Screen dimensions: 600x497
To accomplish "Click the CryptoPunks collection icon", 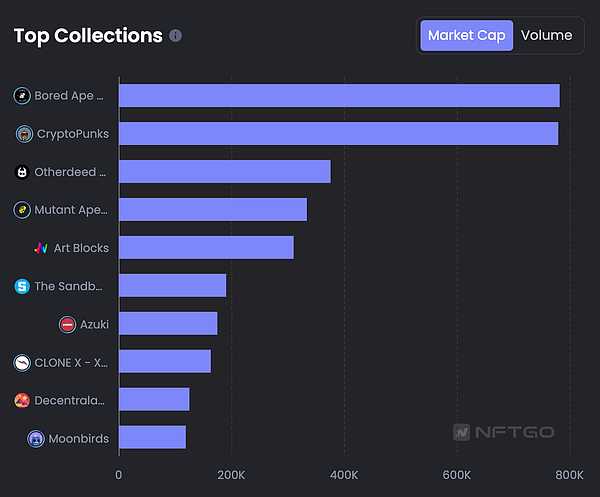I will [25, 134].
